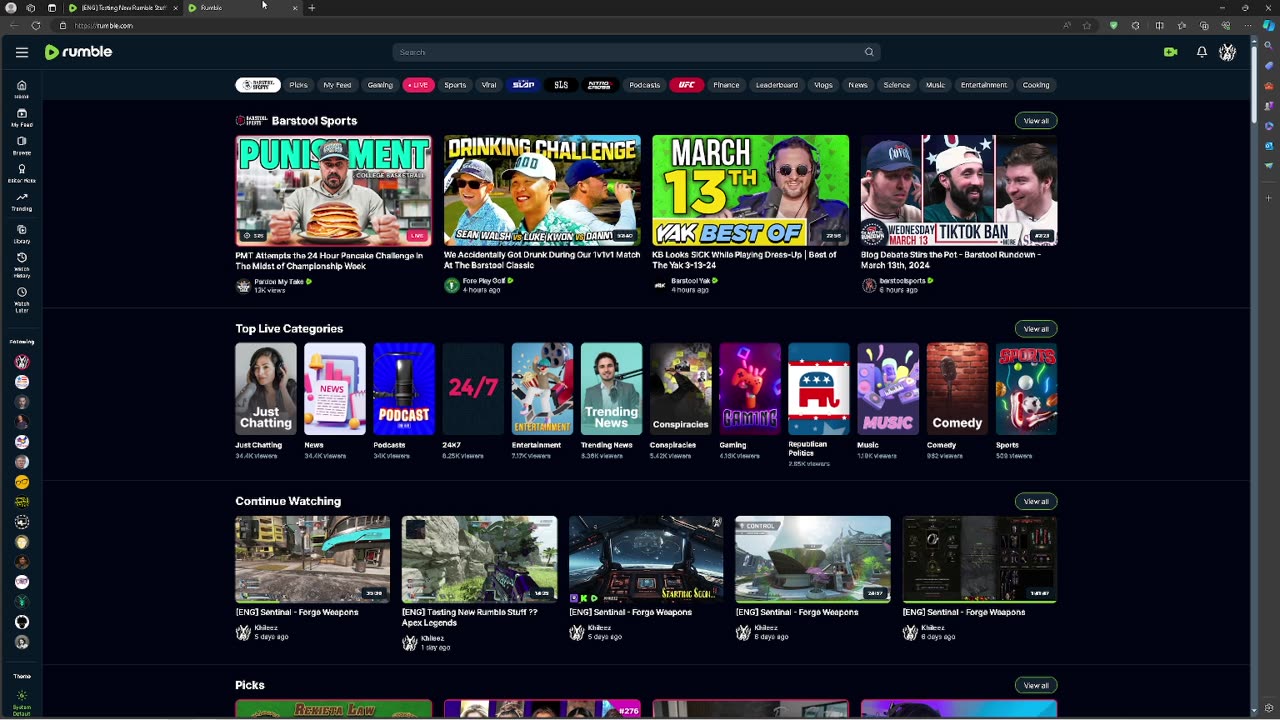Select the Viral category pill

click(489, 85)
